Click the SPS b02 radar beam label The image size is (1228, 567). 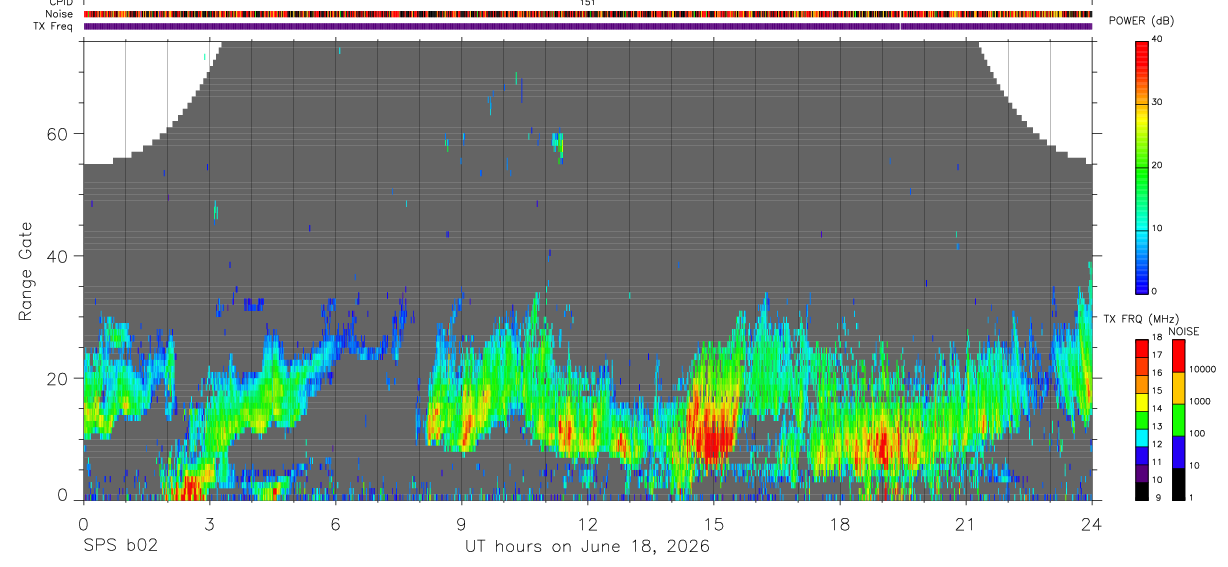click(x=119, y=546)
